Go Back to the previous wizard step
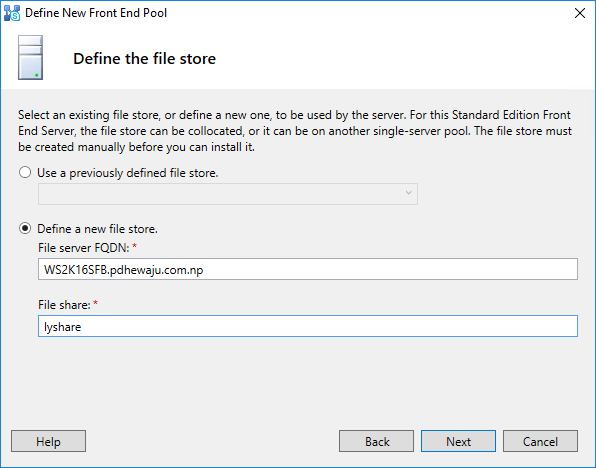 click(376, 441)
